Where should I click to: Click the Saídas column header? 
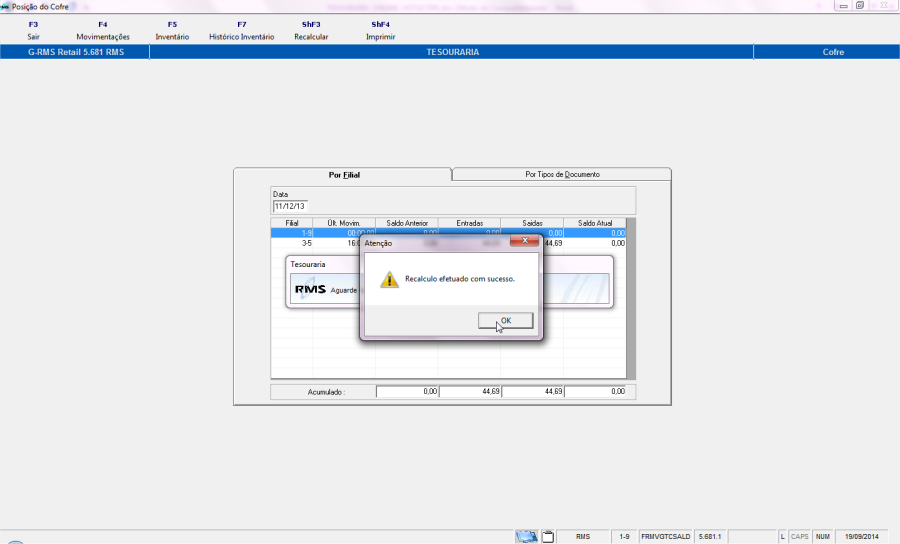click(x=532, y=223)
